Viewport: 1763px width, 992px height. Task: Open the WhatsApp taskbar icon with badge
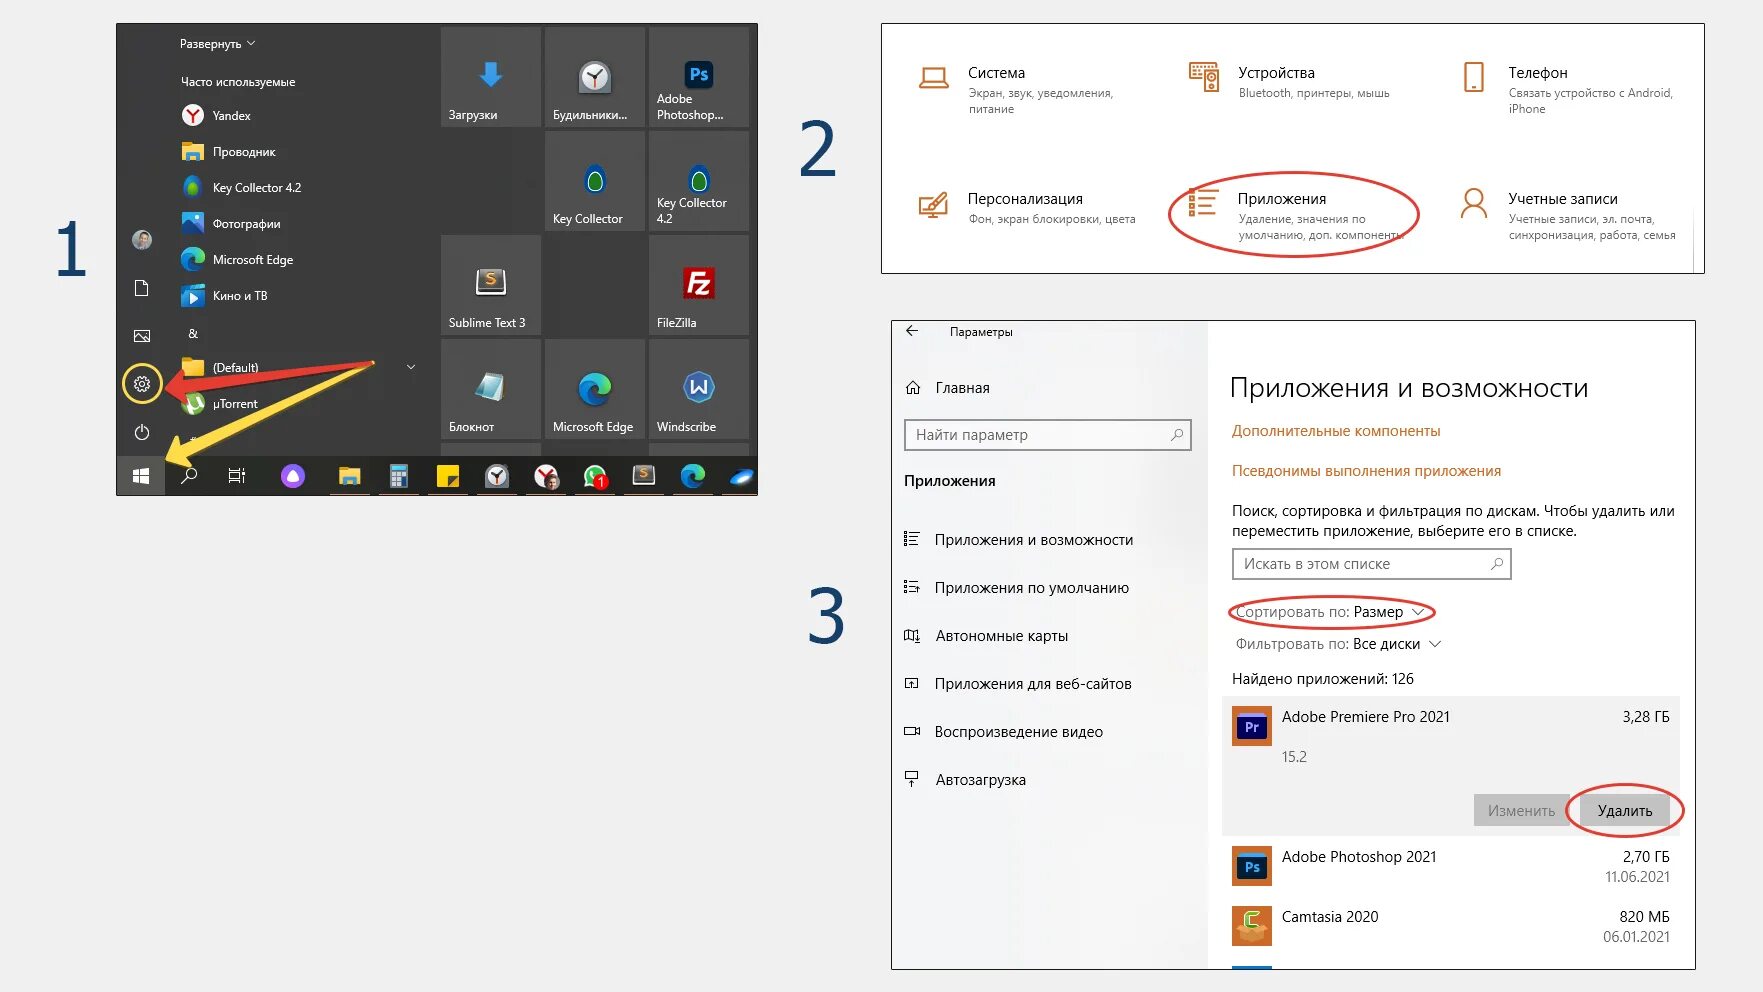coord(596,477)
